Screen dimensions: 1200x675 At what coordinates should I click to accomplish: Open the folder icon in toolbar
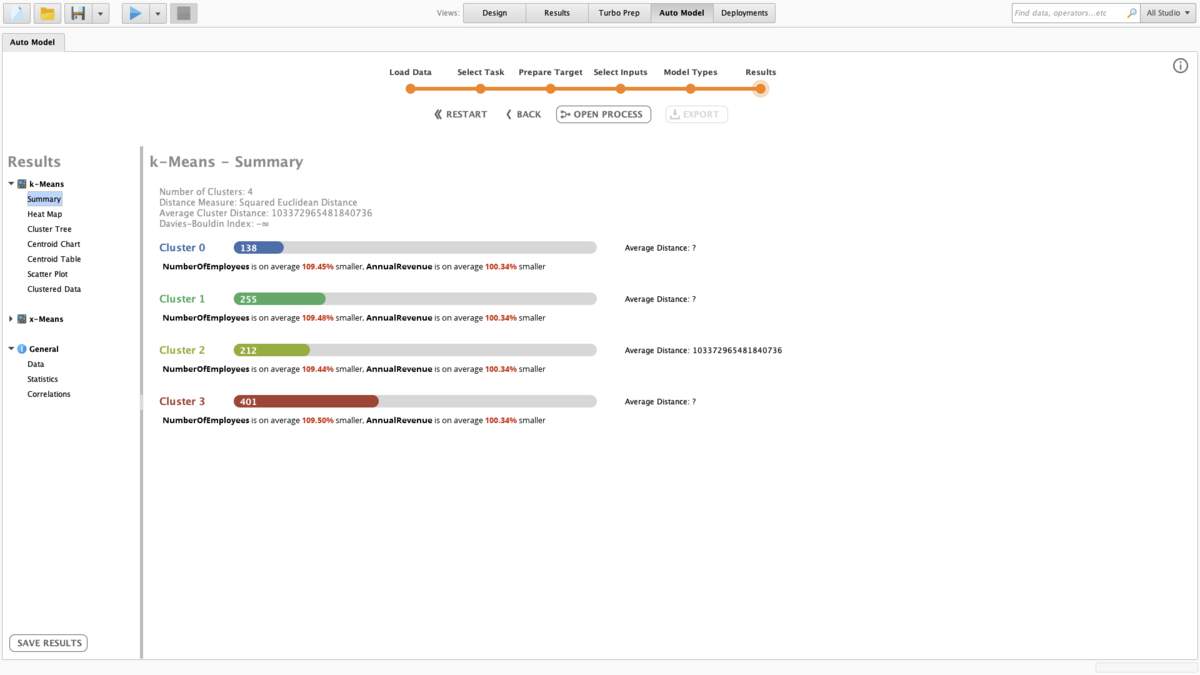click(47, 13)
